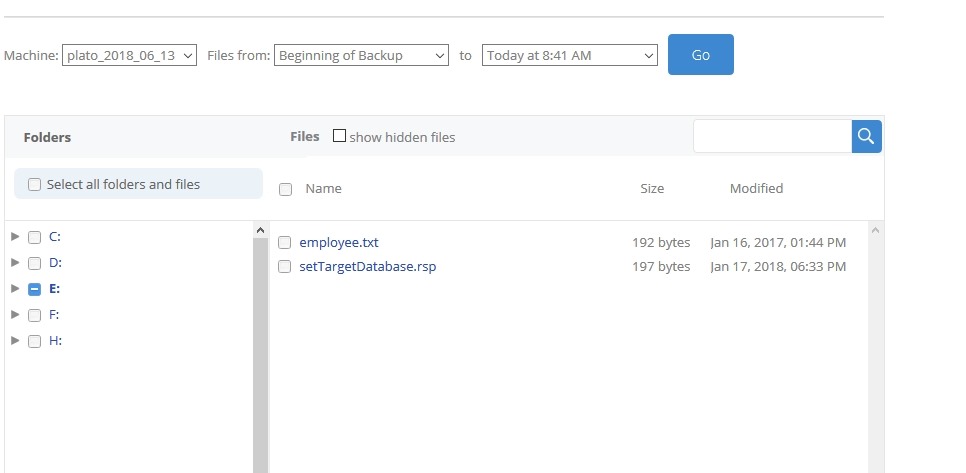Image resolution: width=966 pixels, height=473 pixels.
Task: Open the Today at 8:41 AM dropdown
Action: [x=569, y=56]
